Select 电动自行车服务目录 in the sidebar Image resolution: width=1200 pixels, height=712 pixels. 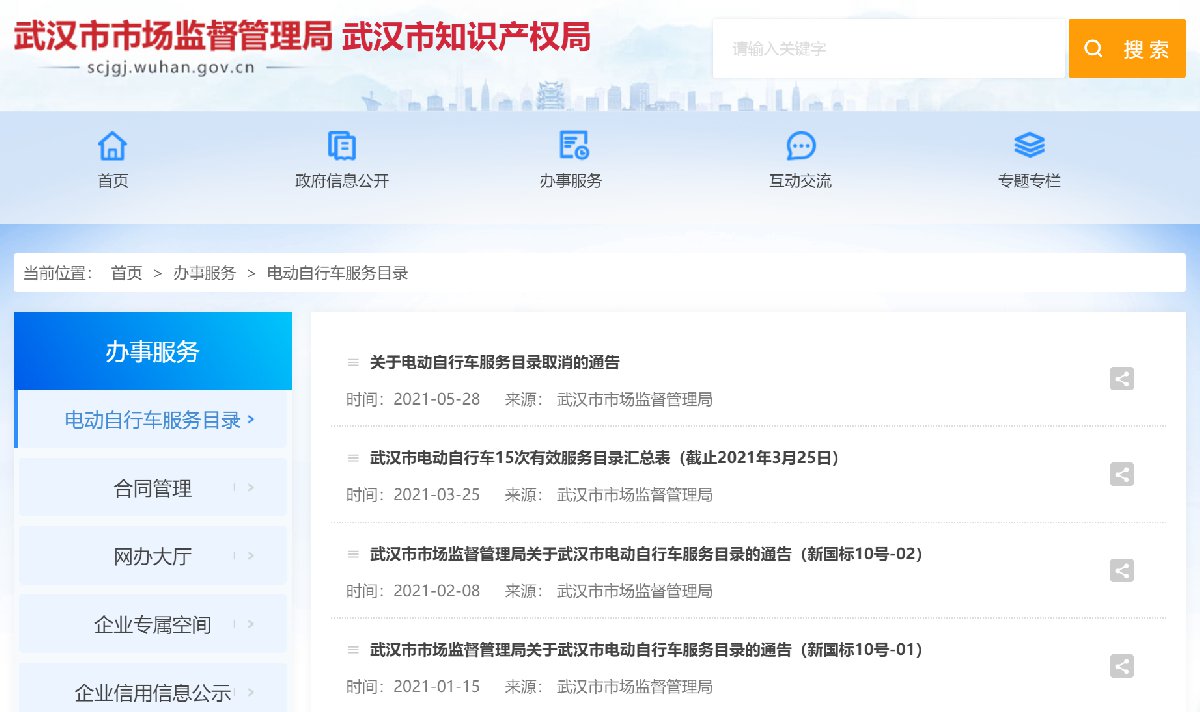pos(153,420)
